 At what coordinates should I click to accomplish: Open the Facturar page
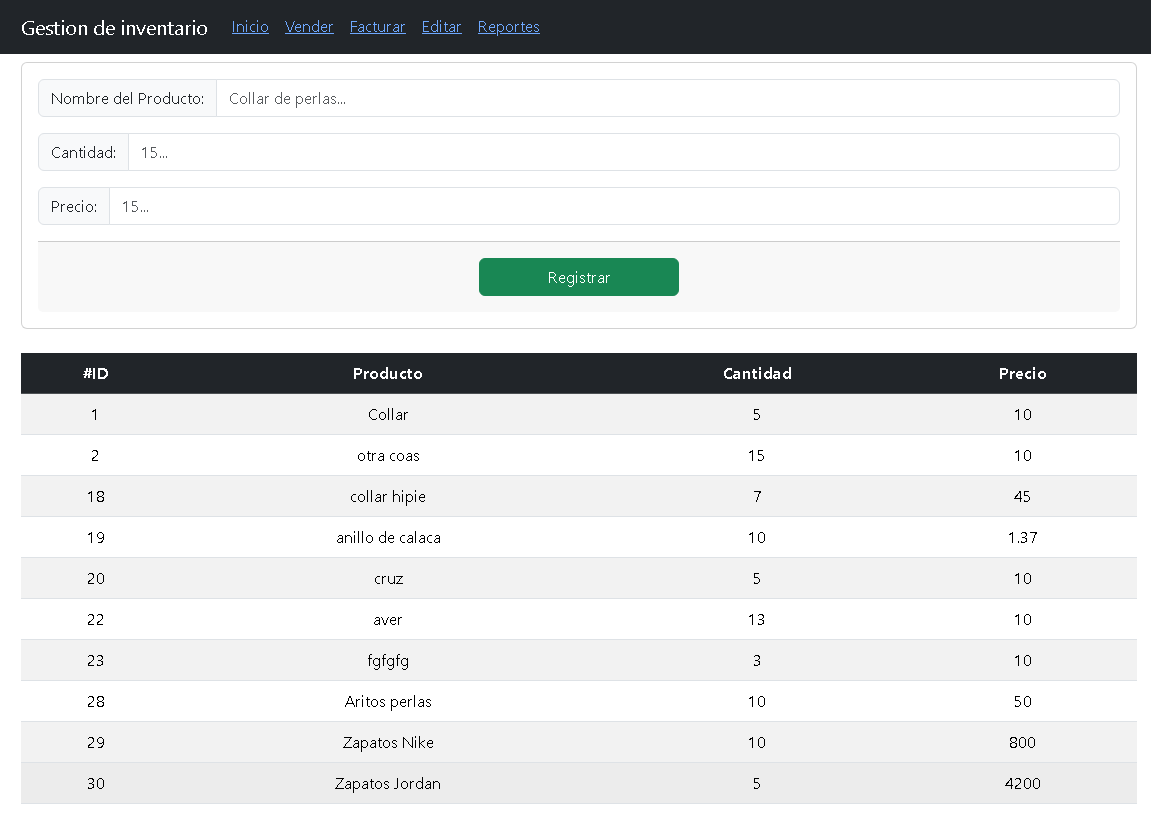click(x=377, y=27)
